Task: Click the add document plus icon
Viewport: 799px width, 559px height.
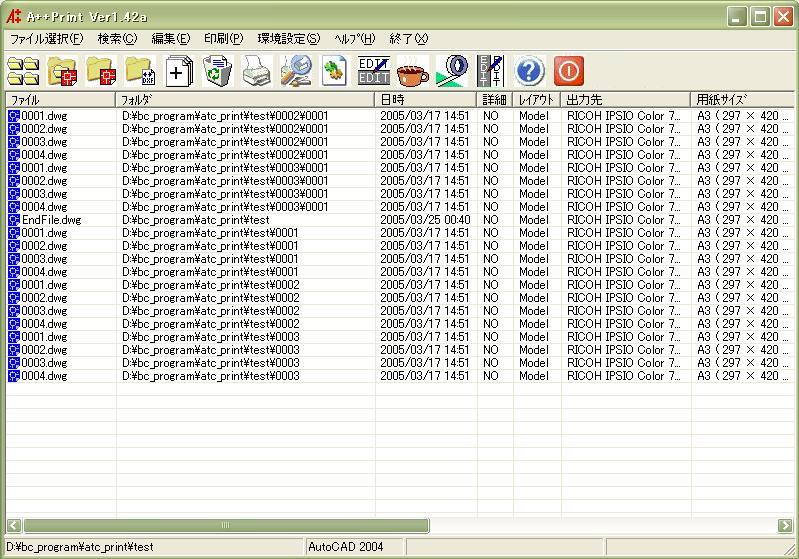Action: pyautogui.click(x=178, y=71)
